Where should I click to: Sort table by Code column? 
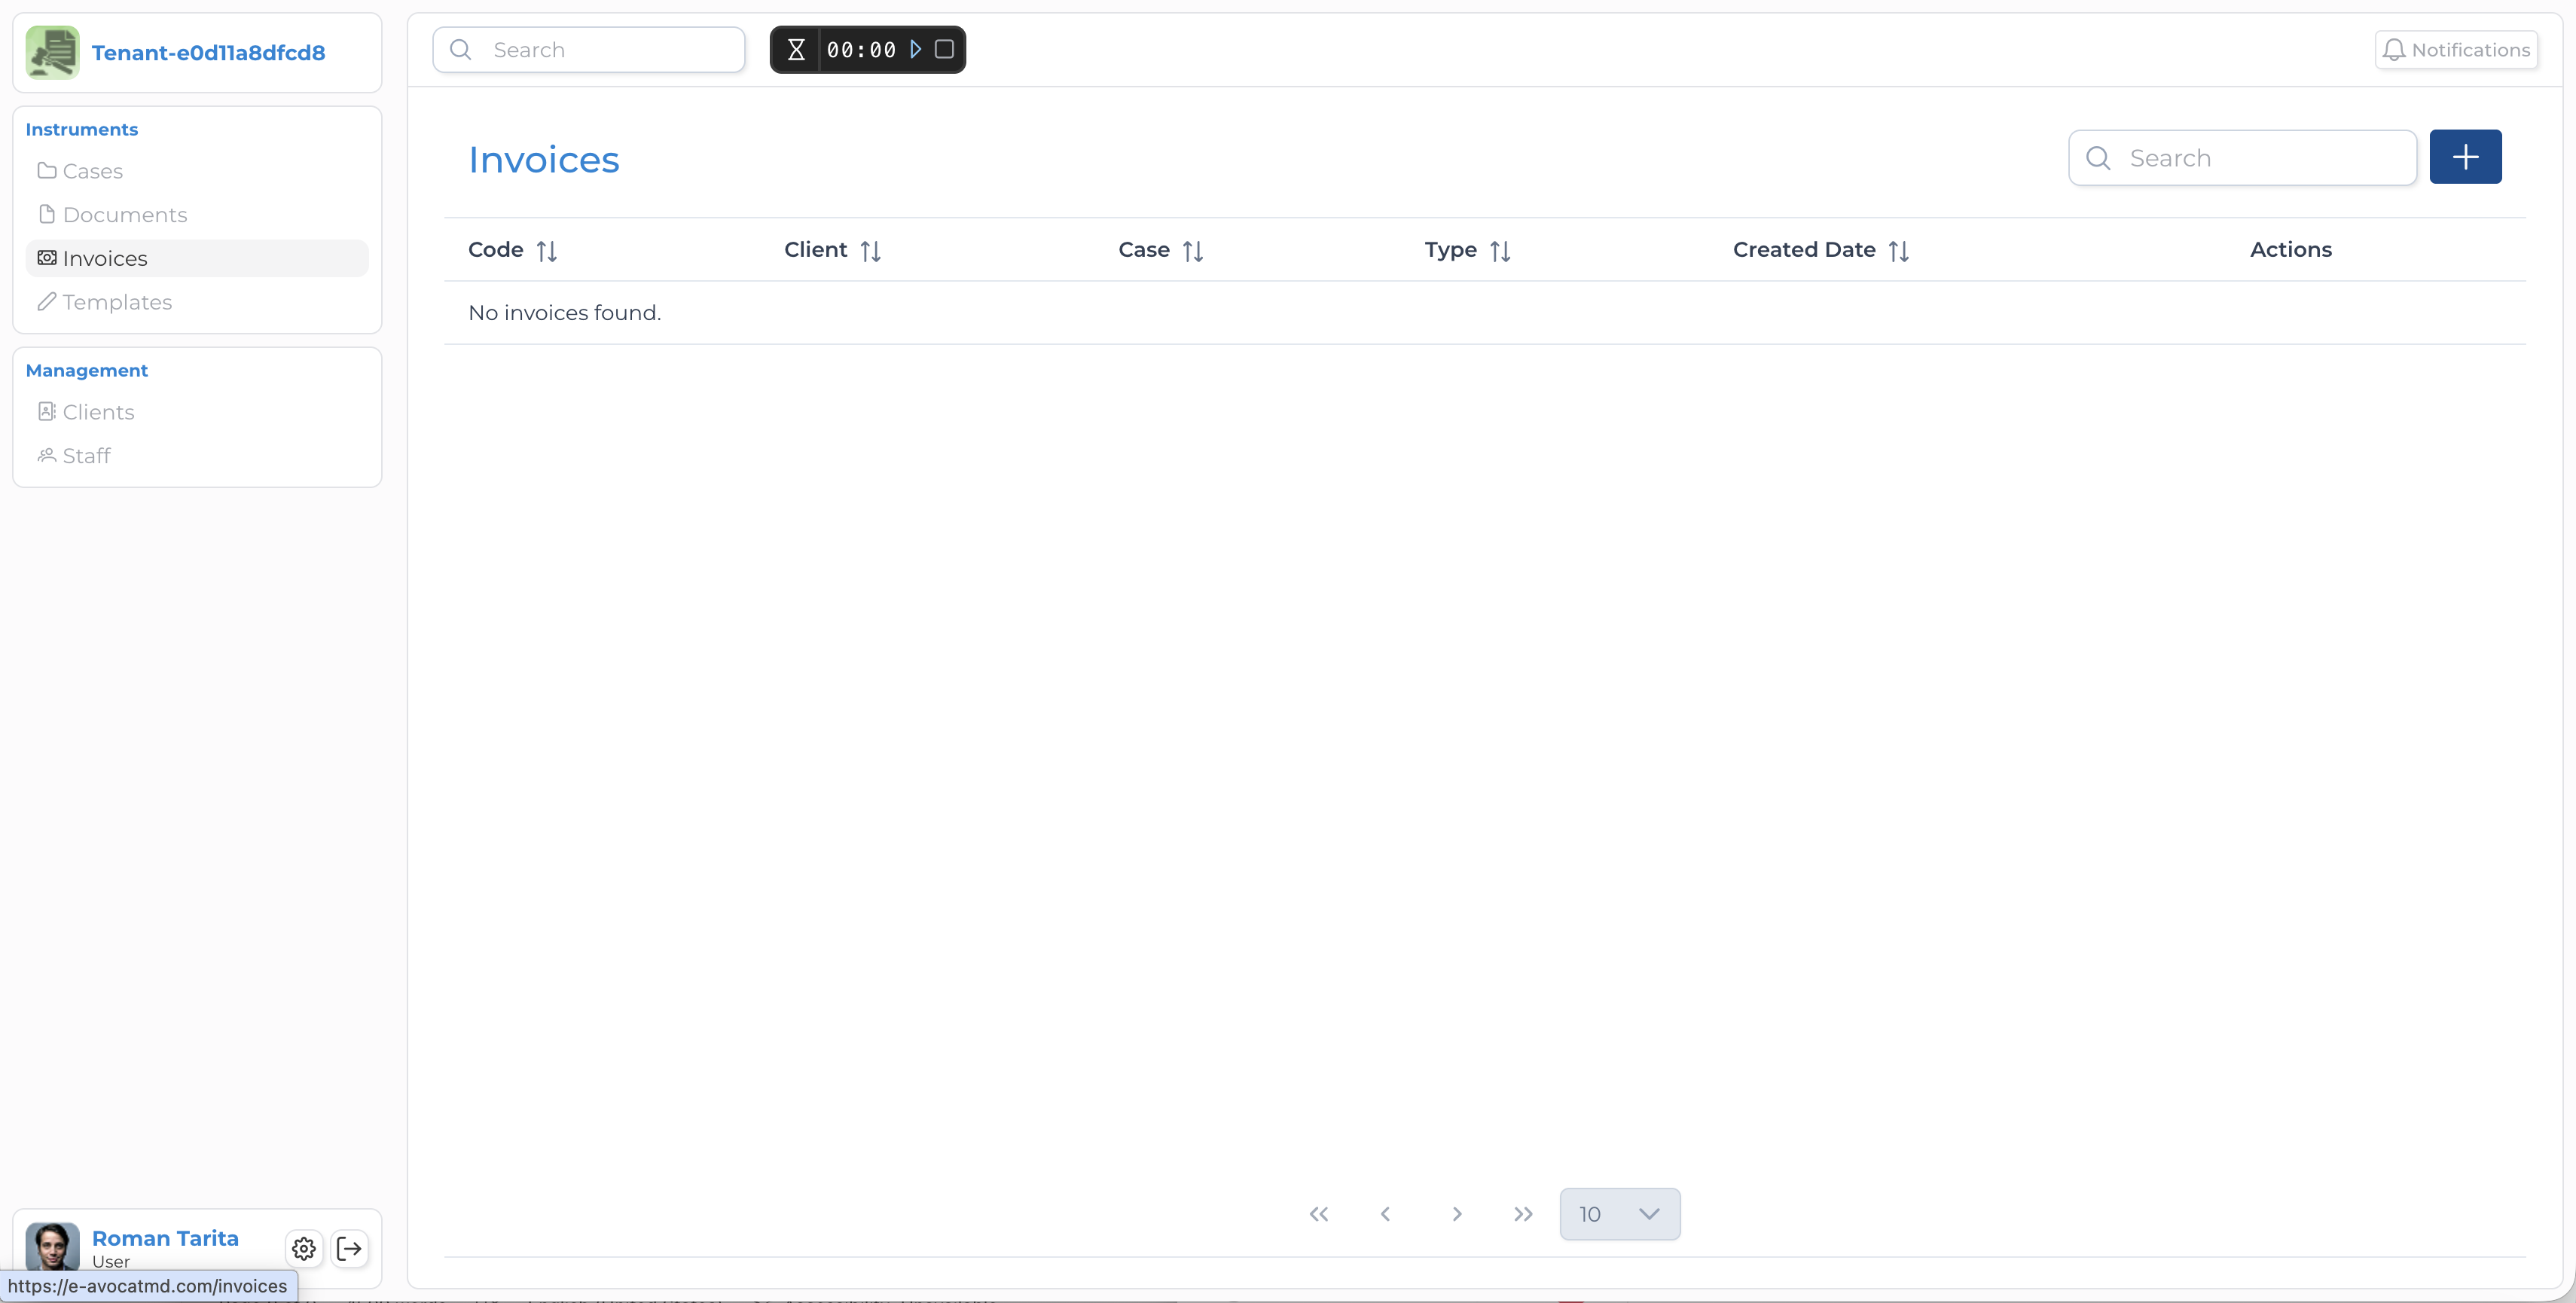(x=546, y=251)
